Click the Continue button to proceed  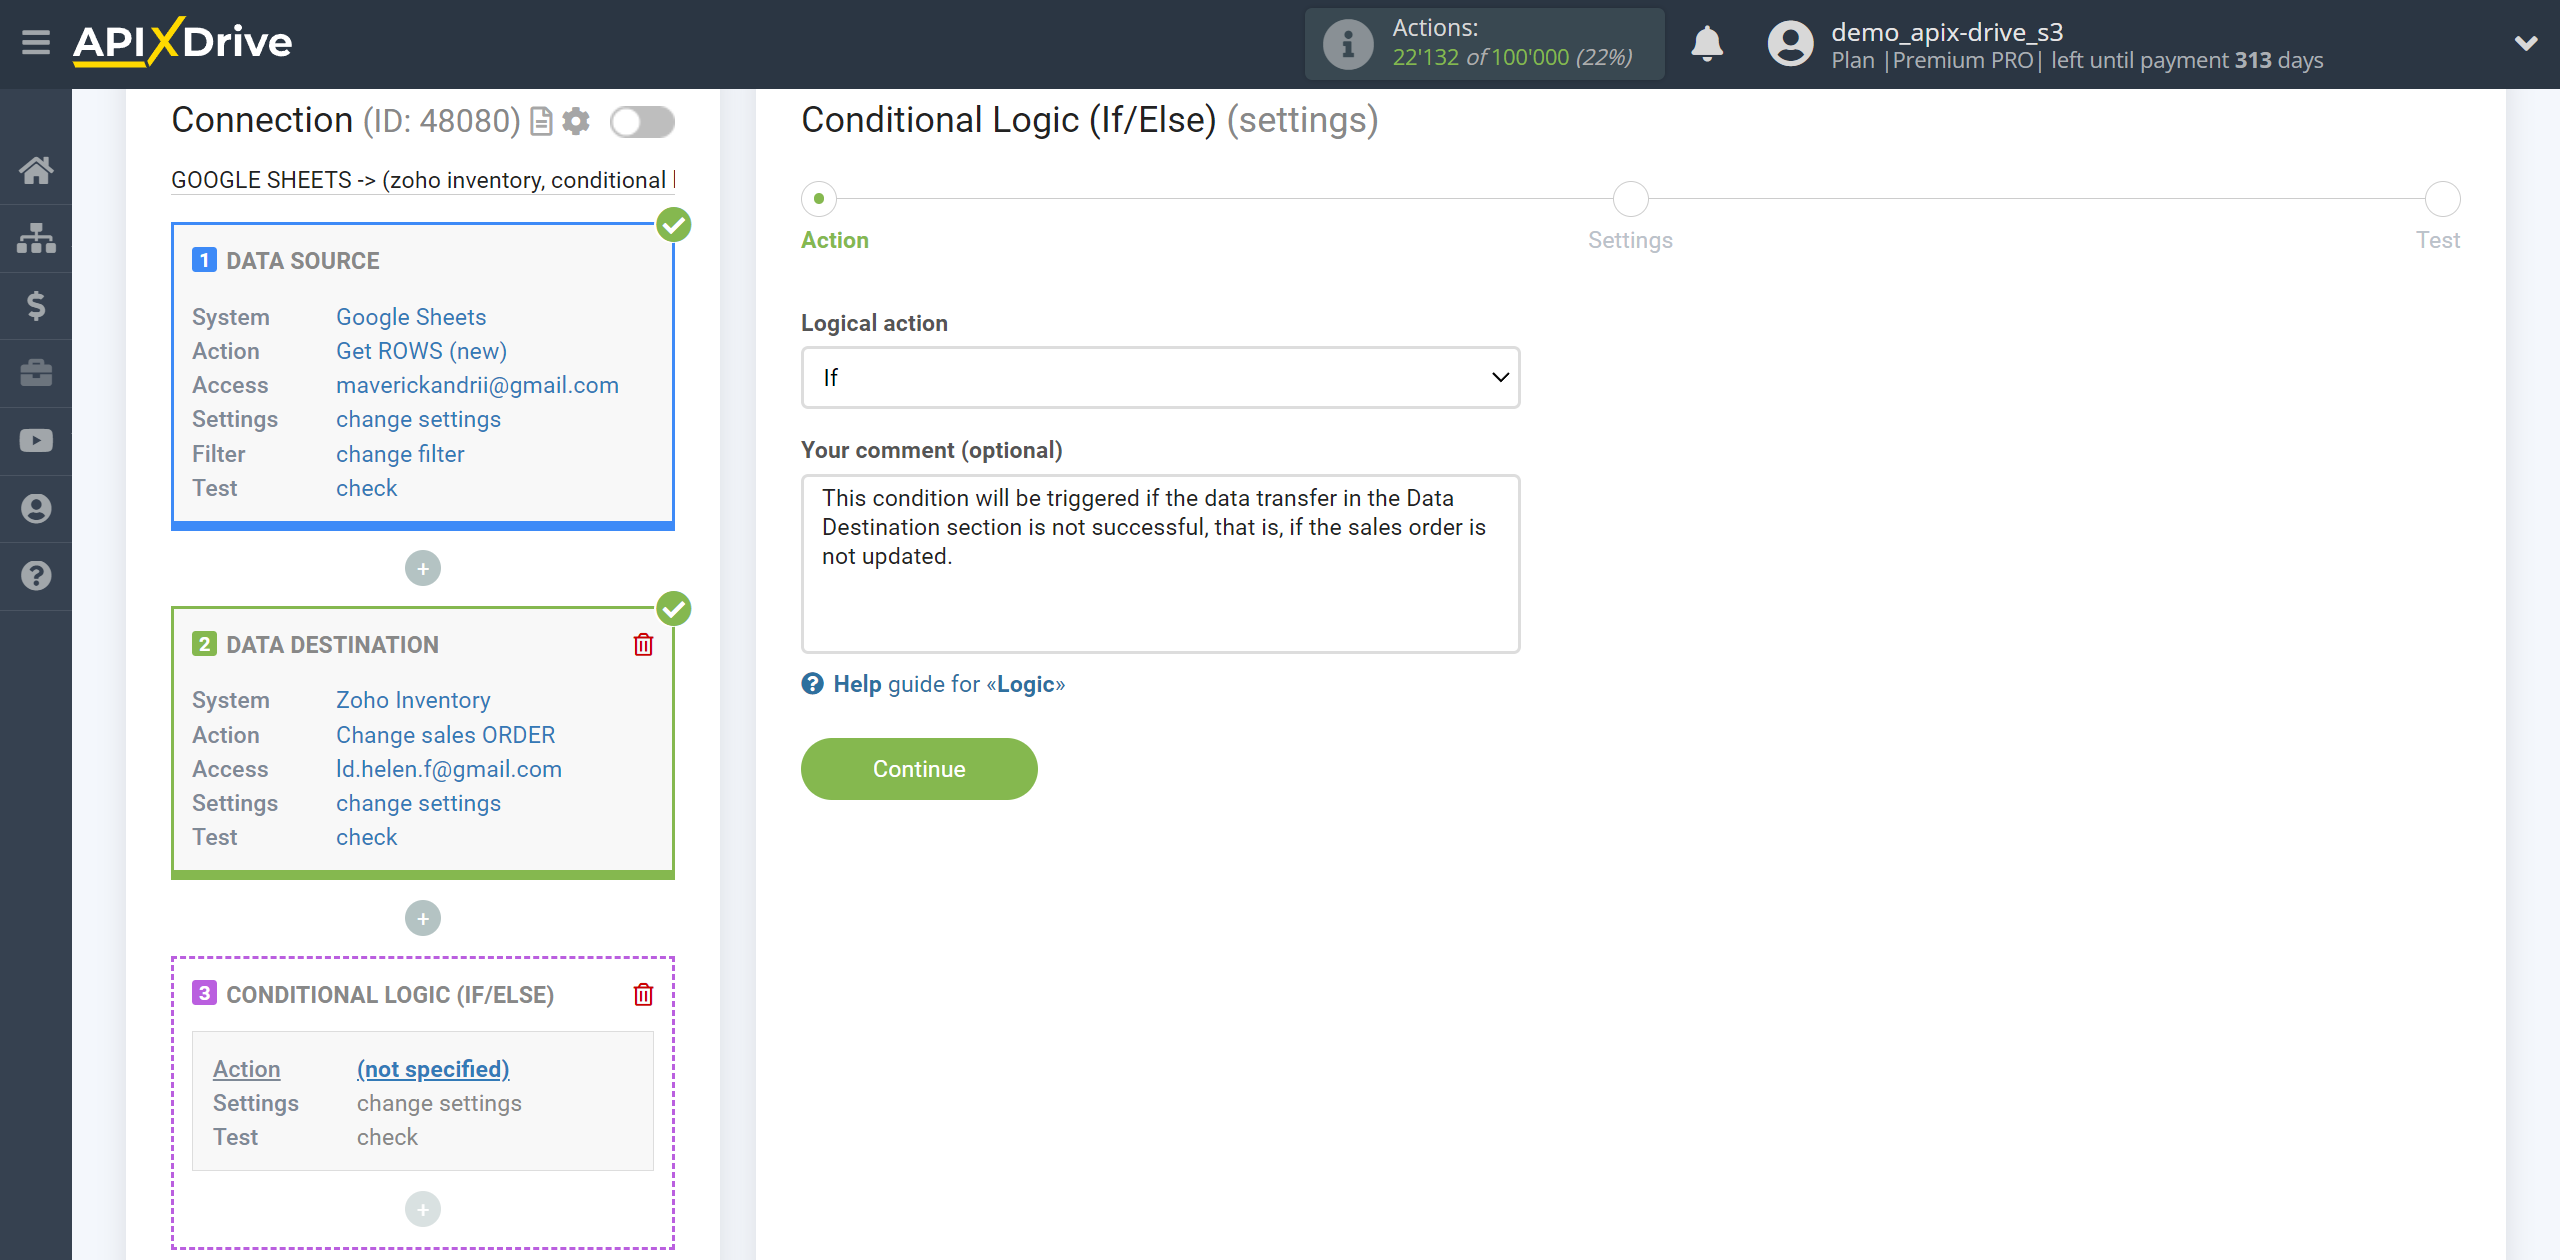[919, 767]
